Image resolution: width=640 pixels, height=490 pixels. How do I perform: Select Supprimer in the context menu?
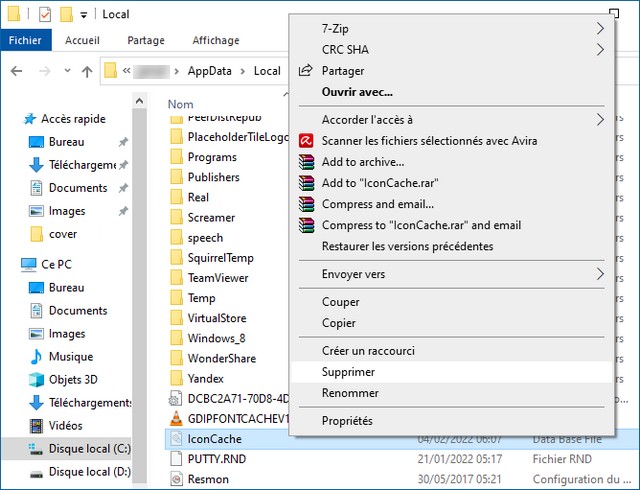(x=348, y=371)
